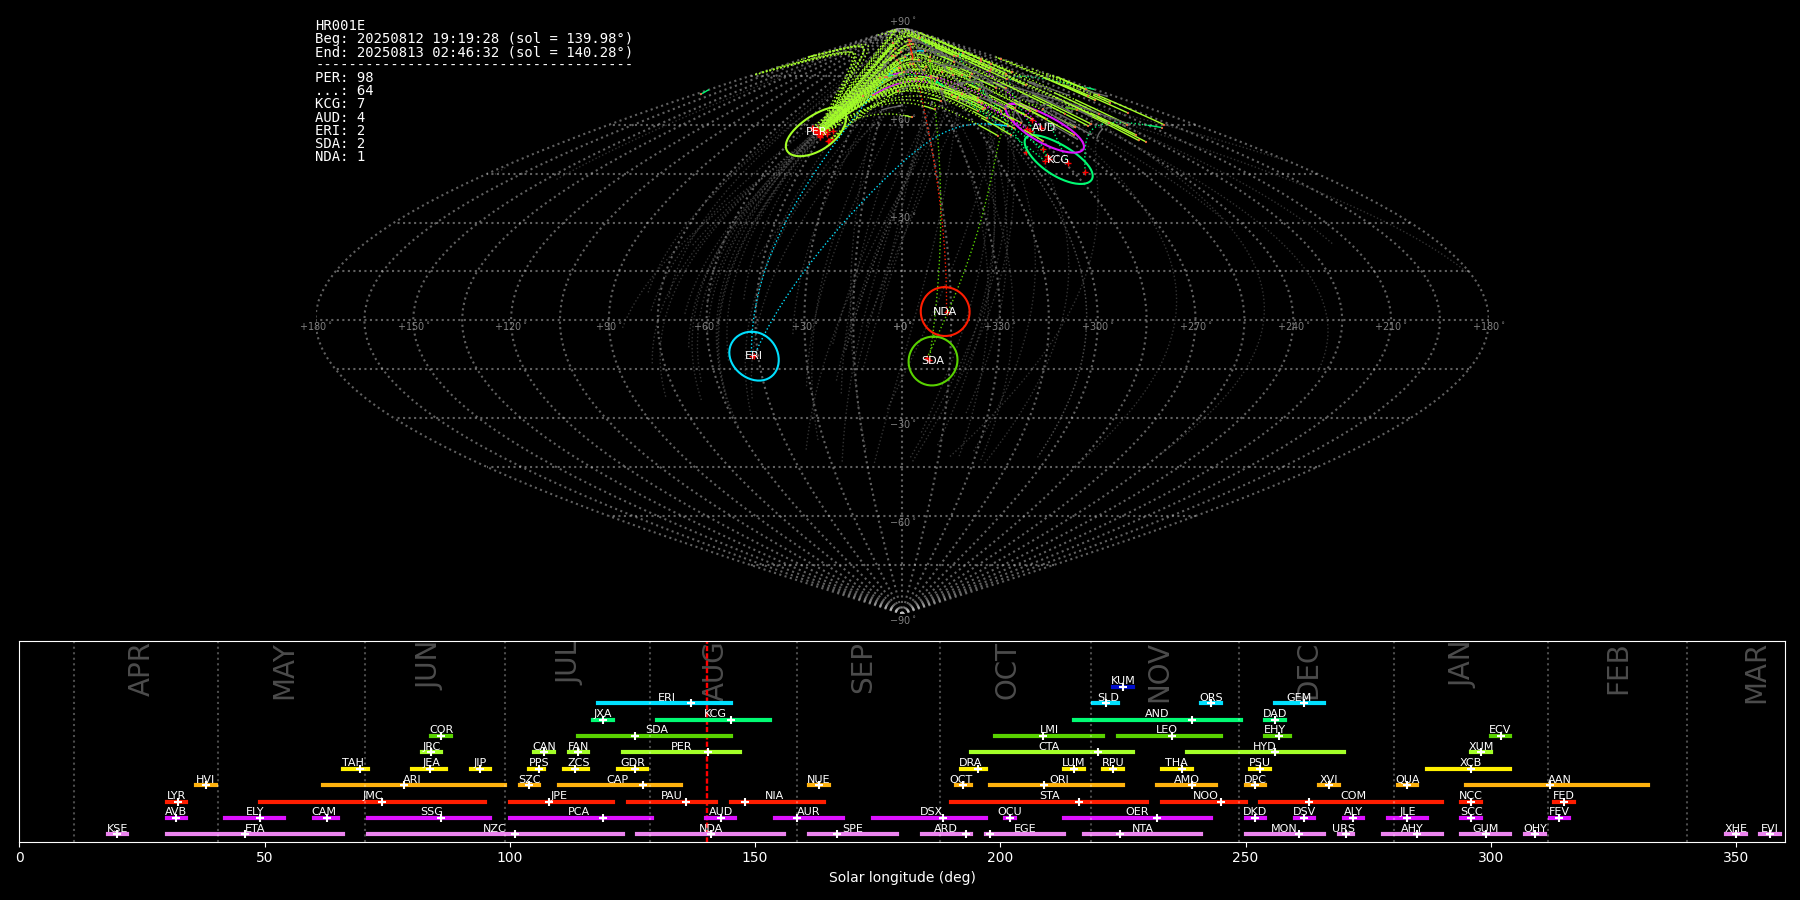Click the LYR shower bar on the timeline
The width and height of the screenshot is (1800, 900).
coord(176,801)
